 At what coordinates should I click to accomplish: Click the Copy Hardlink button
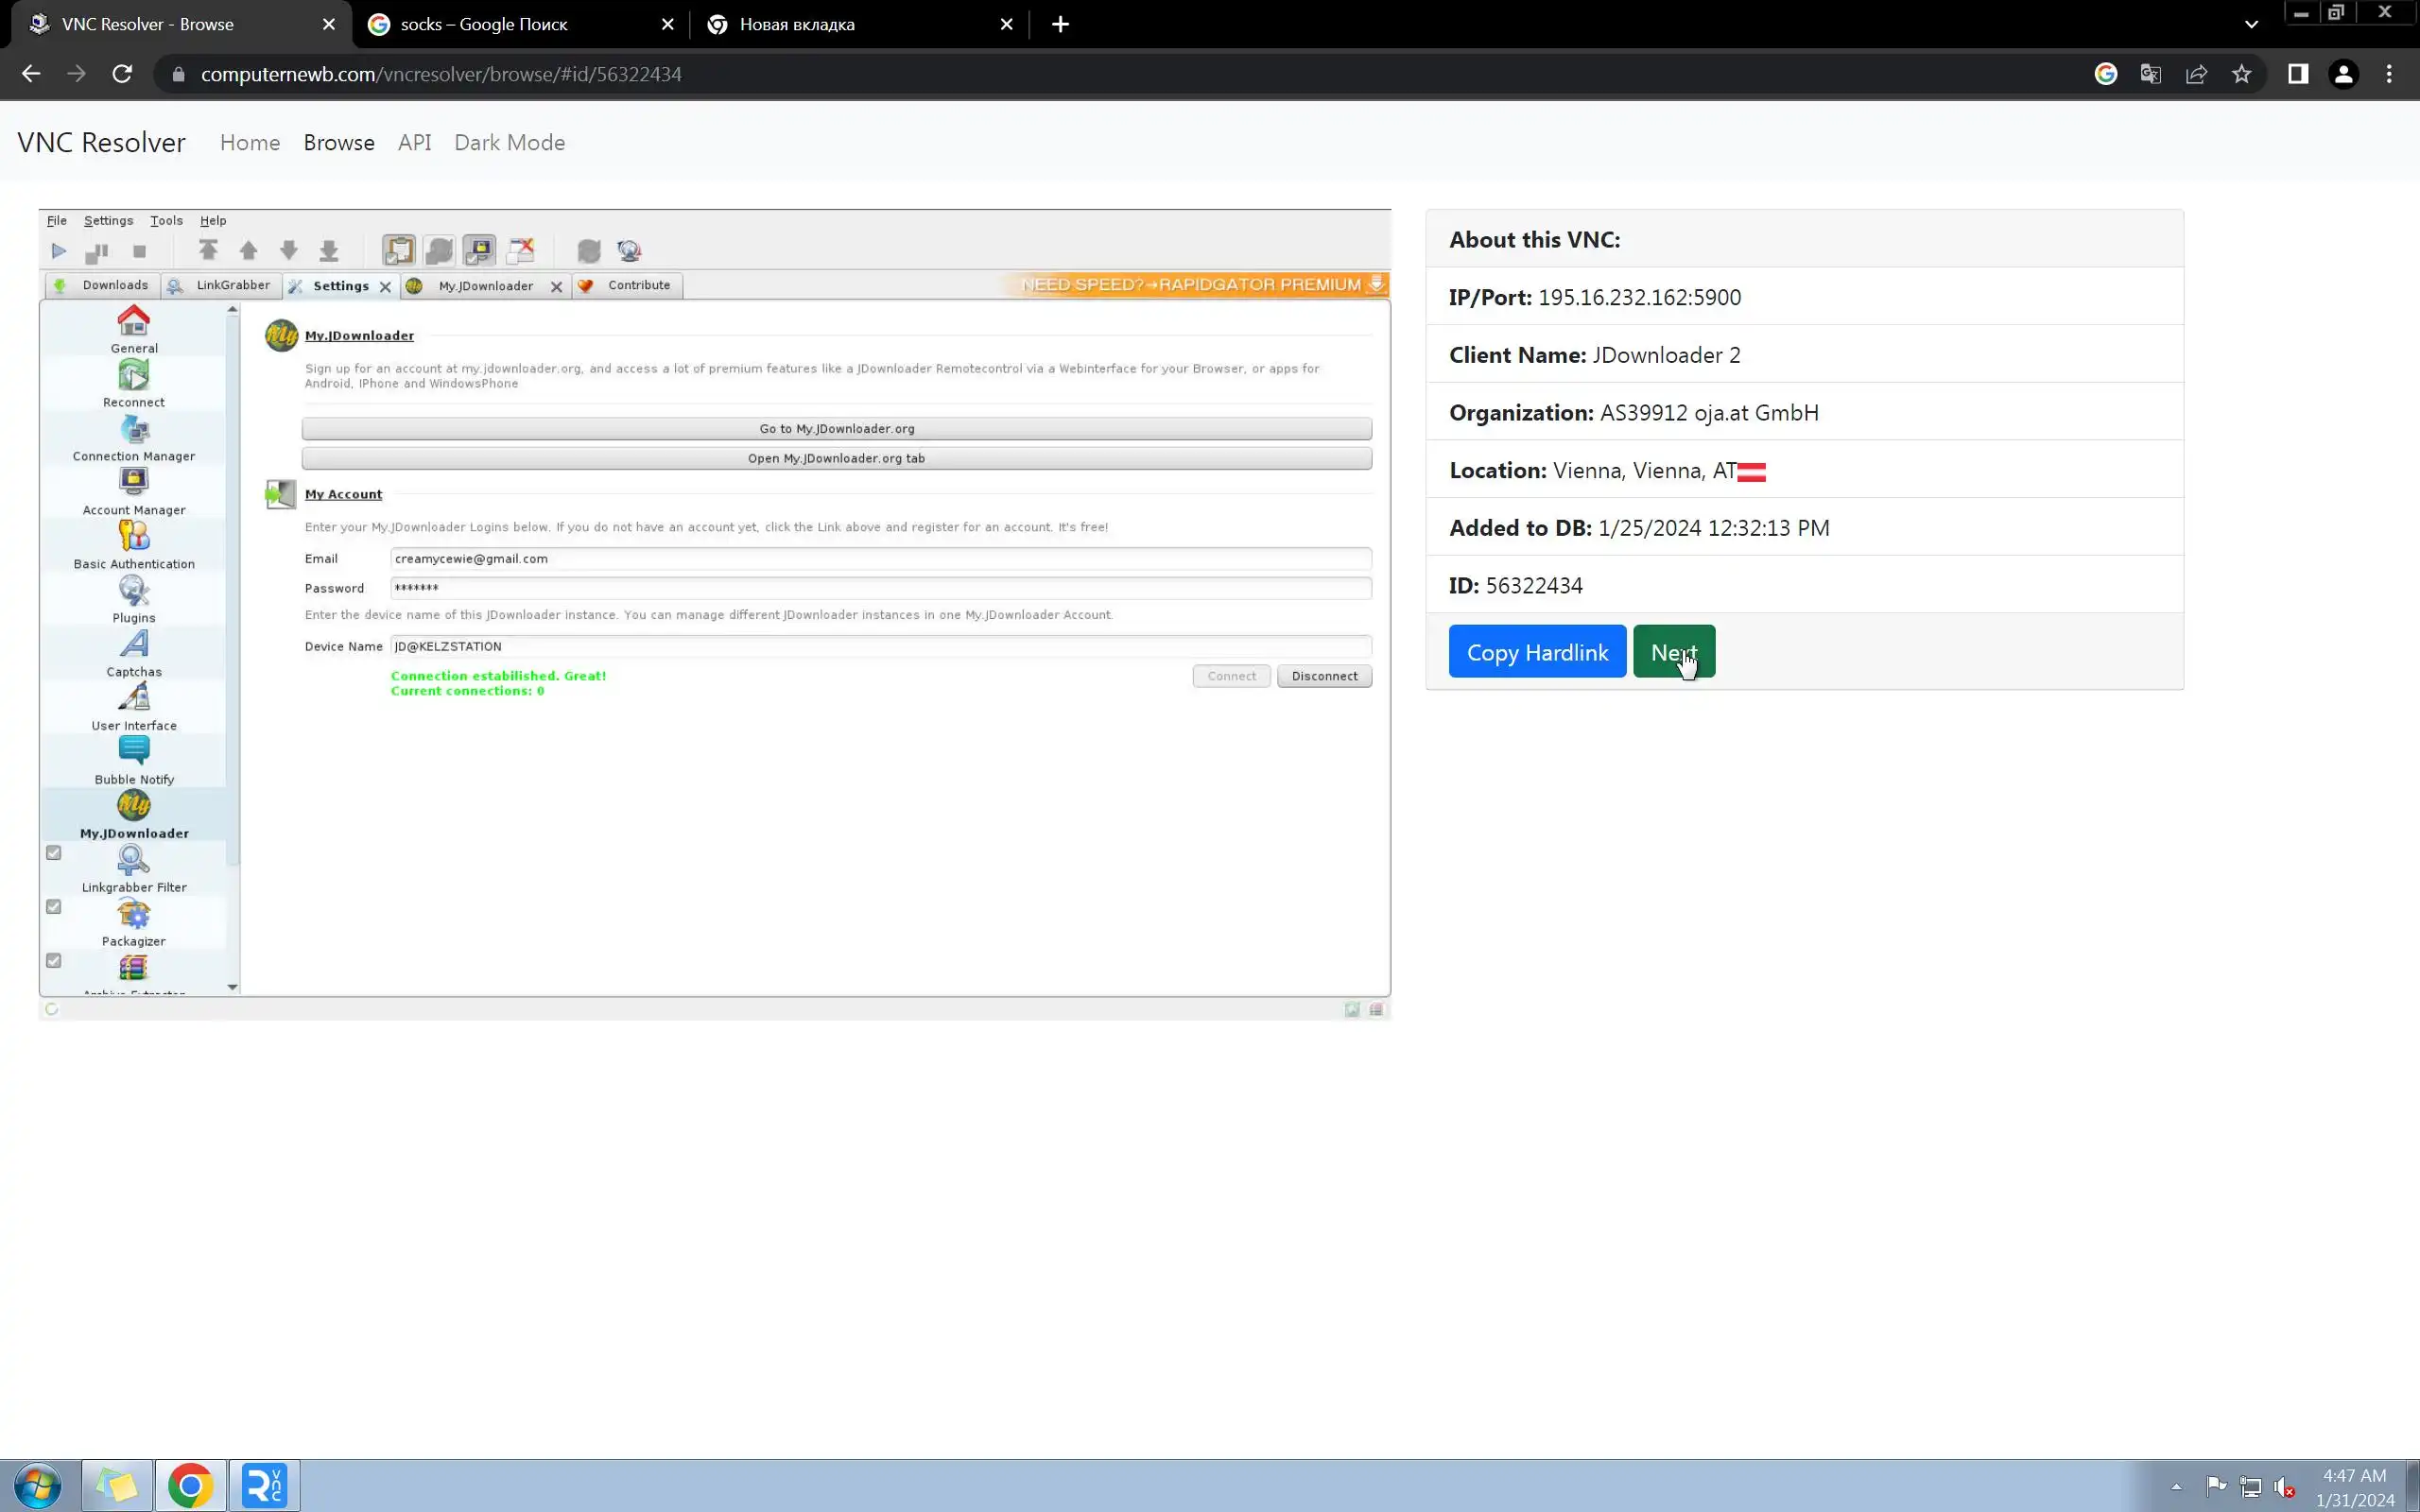pyautogui.click(x=1536, y=652)
